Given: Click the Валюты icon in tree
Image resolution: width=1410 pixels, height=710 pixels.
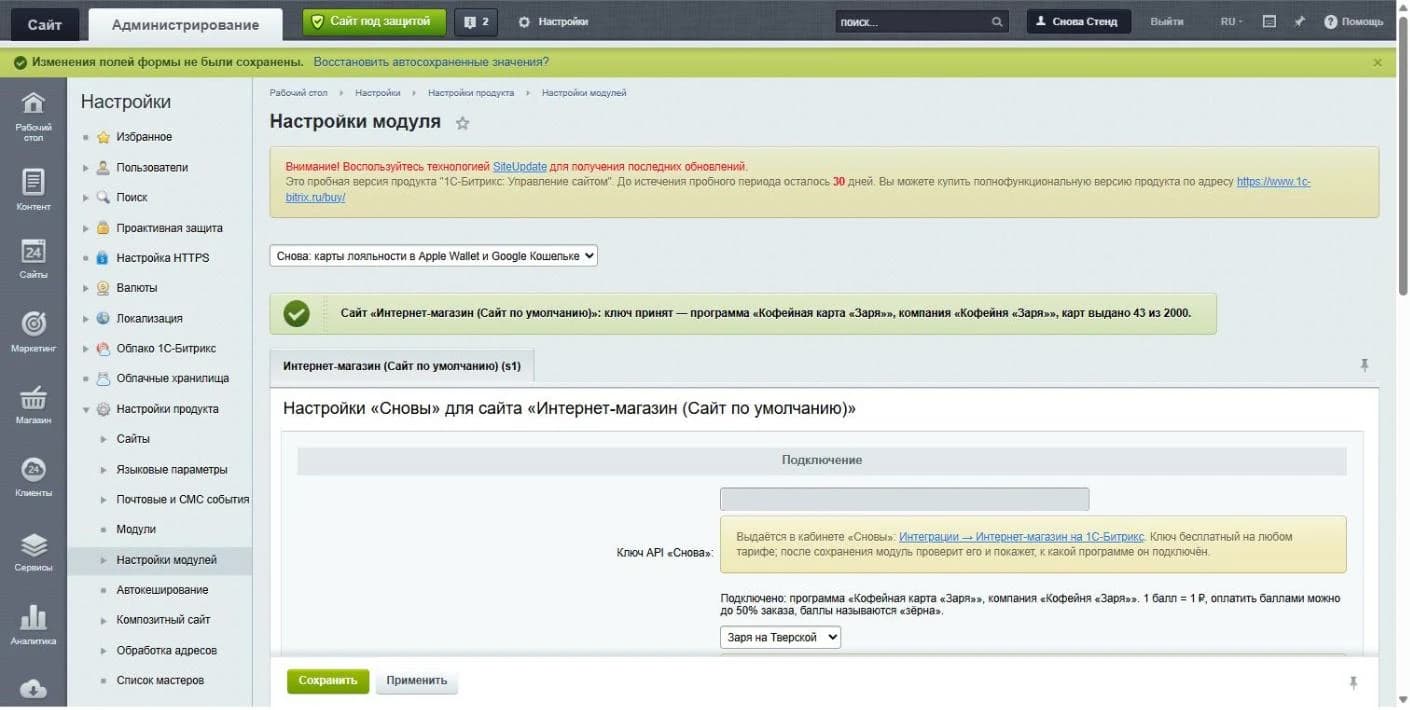Looking at the screenshot, I should point(103,288).
